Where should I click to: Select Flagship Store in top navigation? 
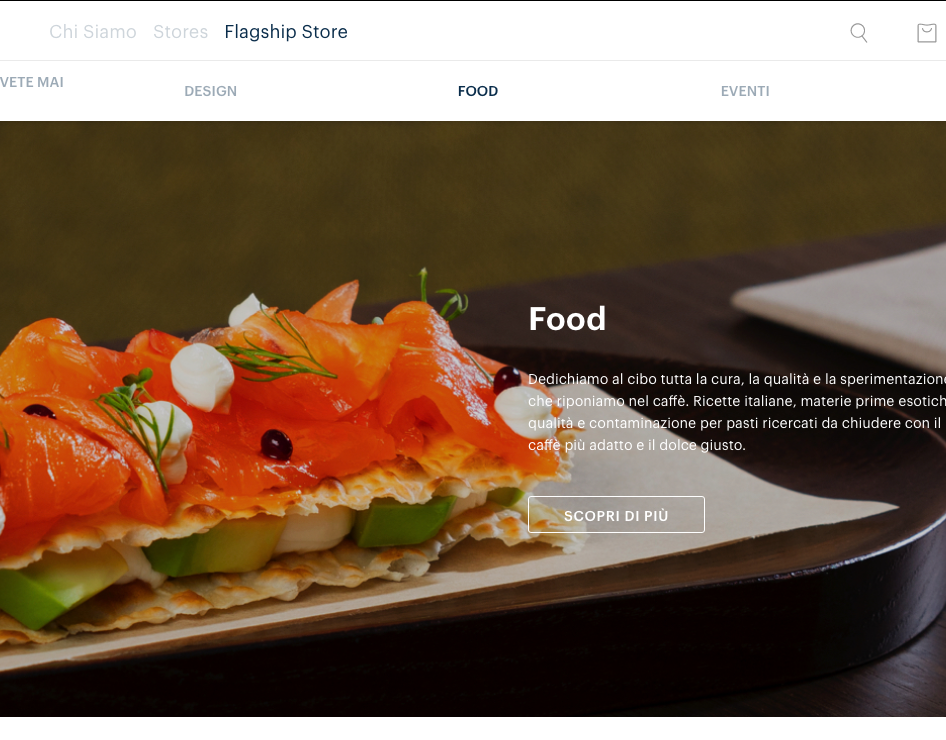pyautogui.click(x=286, y=31)
